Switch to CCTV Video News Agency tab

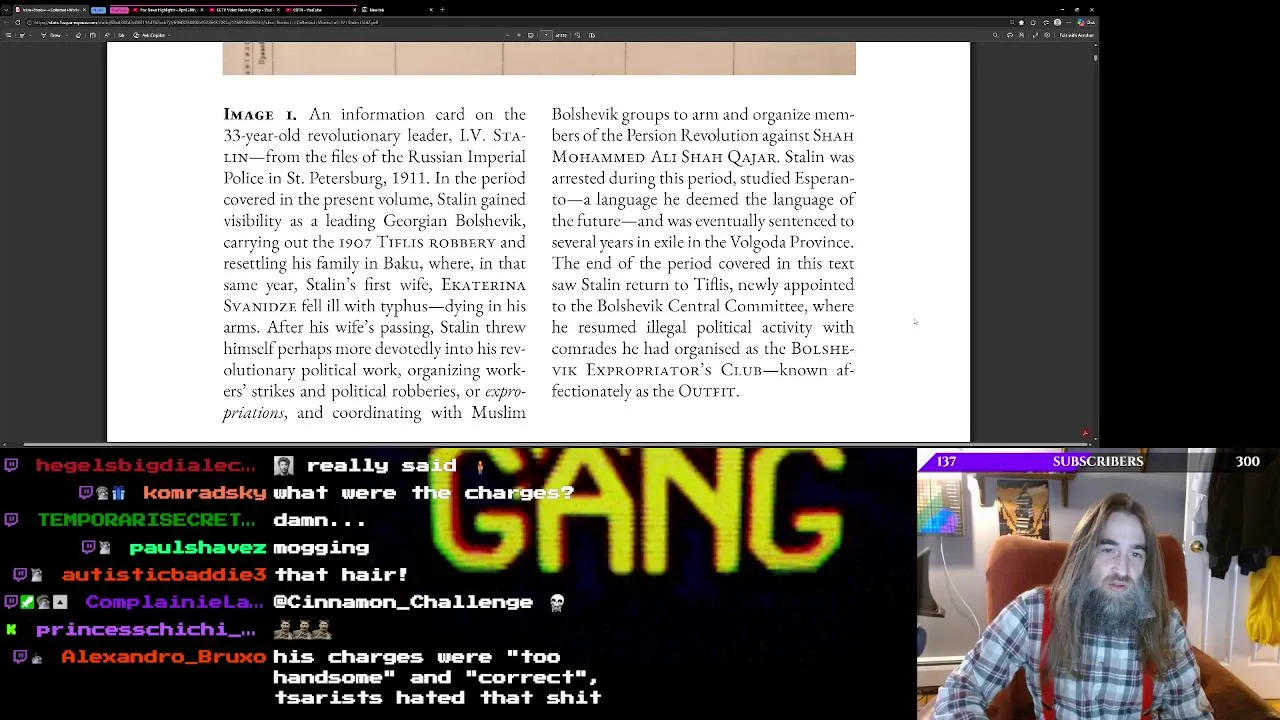245,9
